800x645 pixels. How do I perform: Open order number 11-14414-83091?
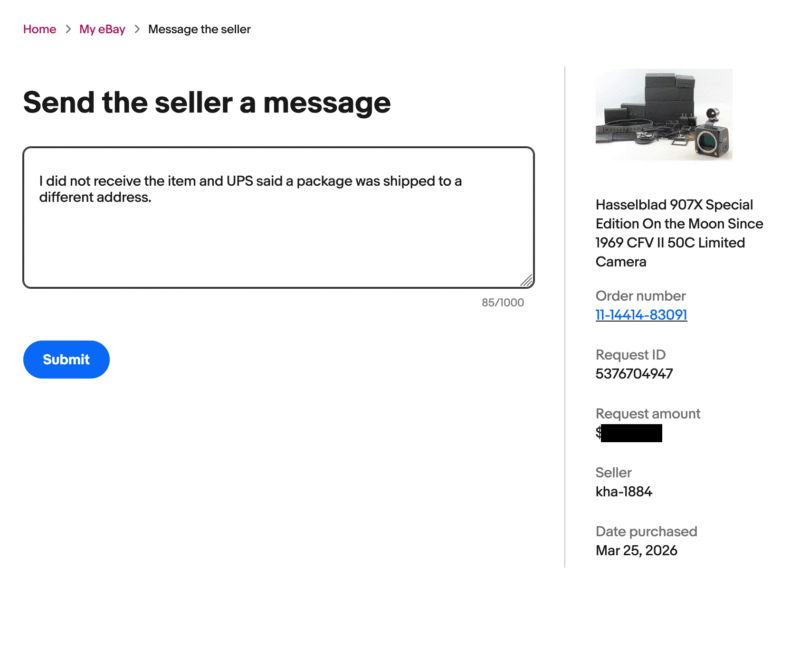pos(641,315)
